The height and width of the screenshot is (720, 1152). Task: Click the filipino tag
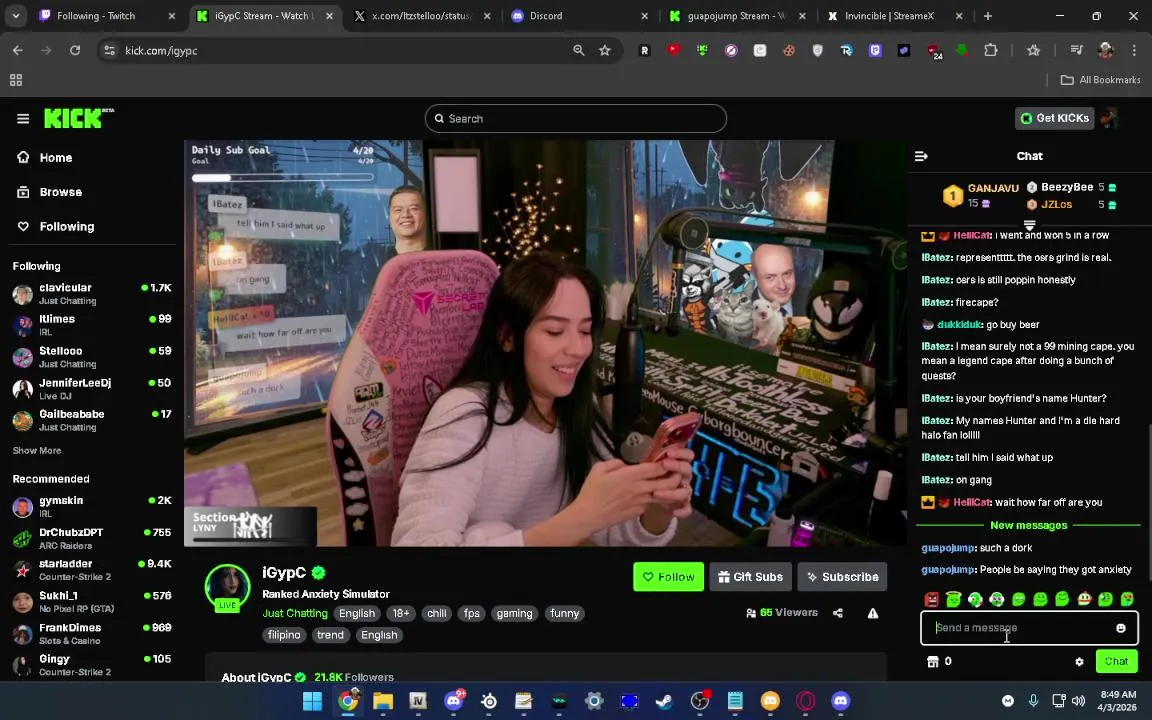point(284,635)
